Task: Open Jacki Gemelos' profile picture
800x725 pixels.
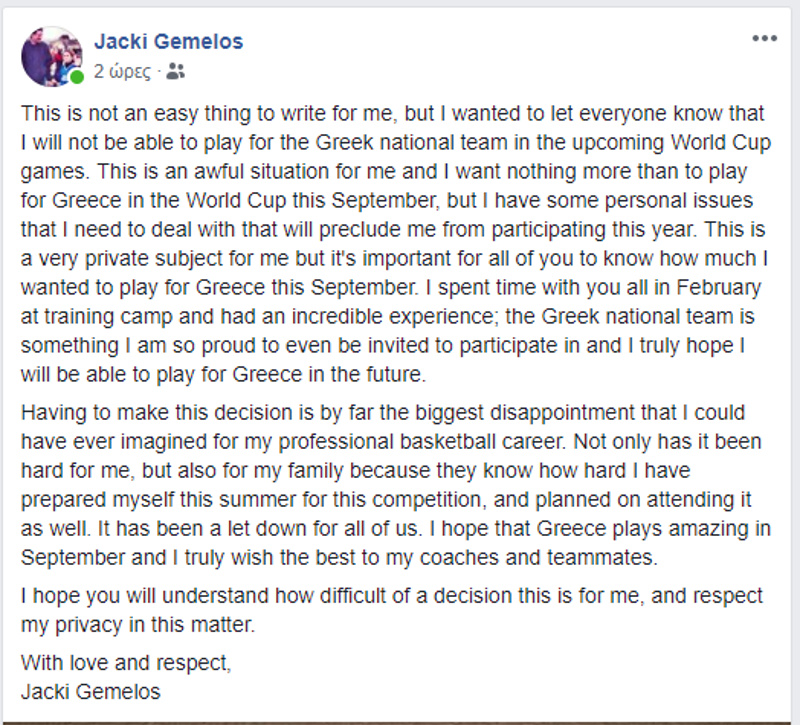Action: [52, 56]
